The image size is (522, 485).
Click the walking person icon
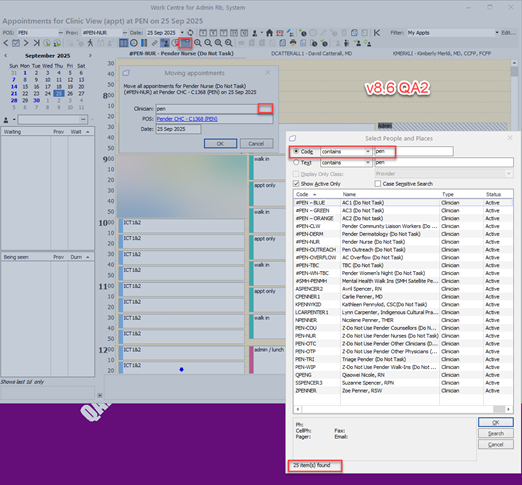click(x=90, y=43)
